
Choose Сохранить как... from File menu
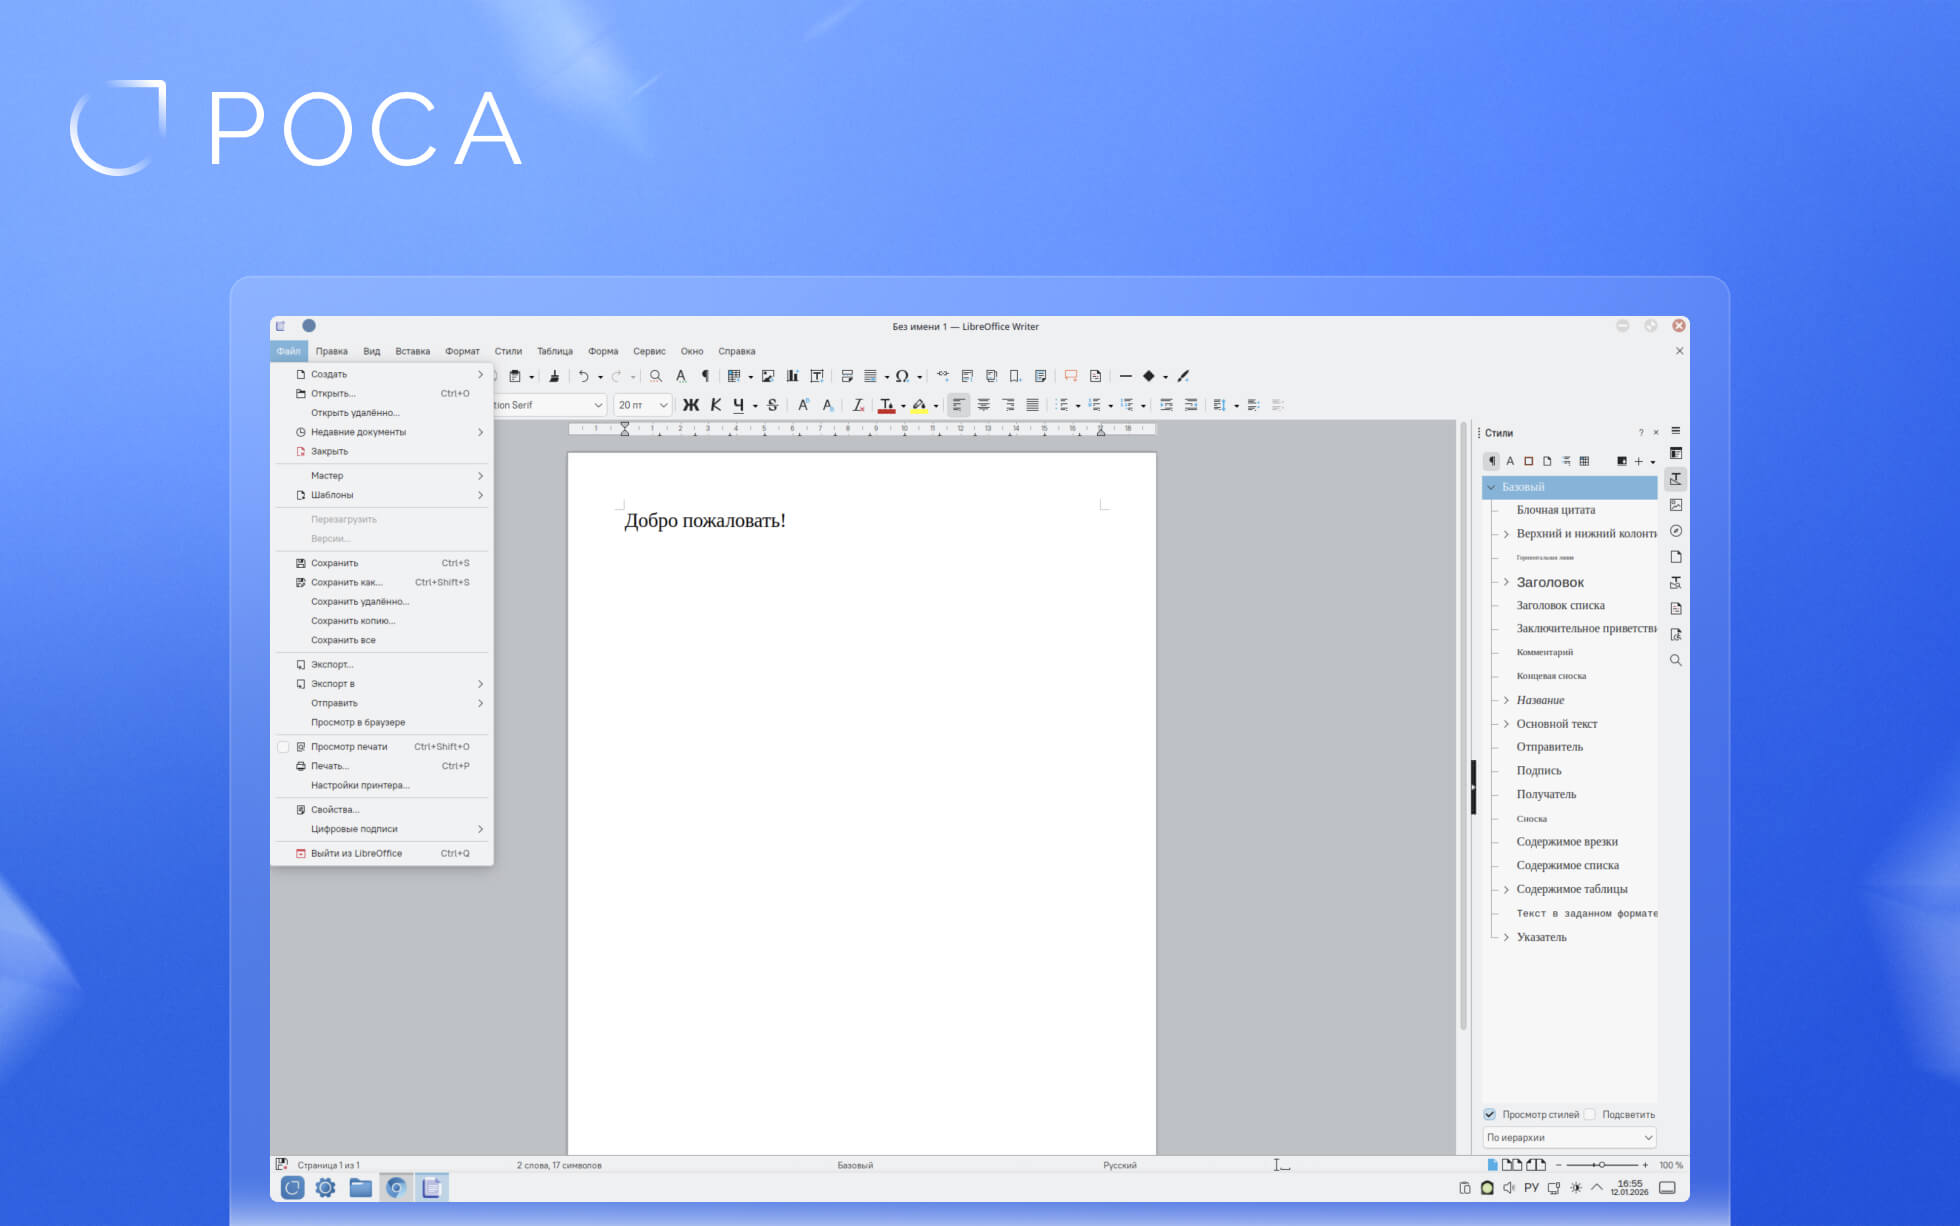coord(346,582)
